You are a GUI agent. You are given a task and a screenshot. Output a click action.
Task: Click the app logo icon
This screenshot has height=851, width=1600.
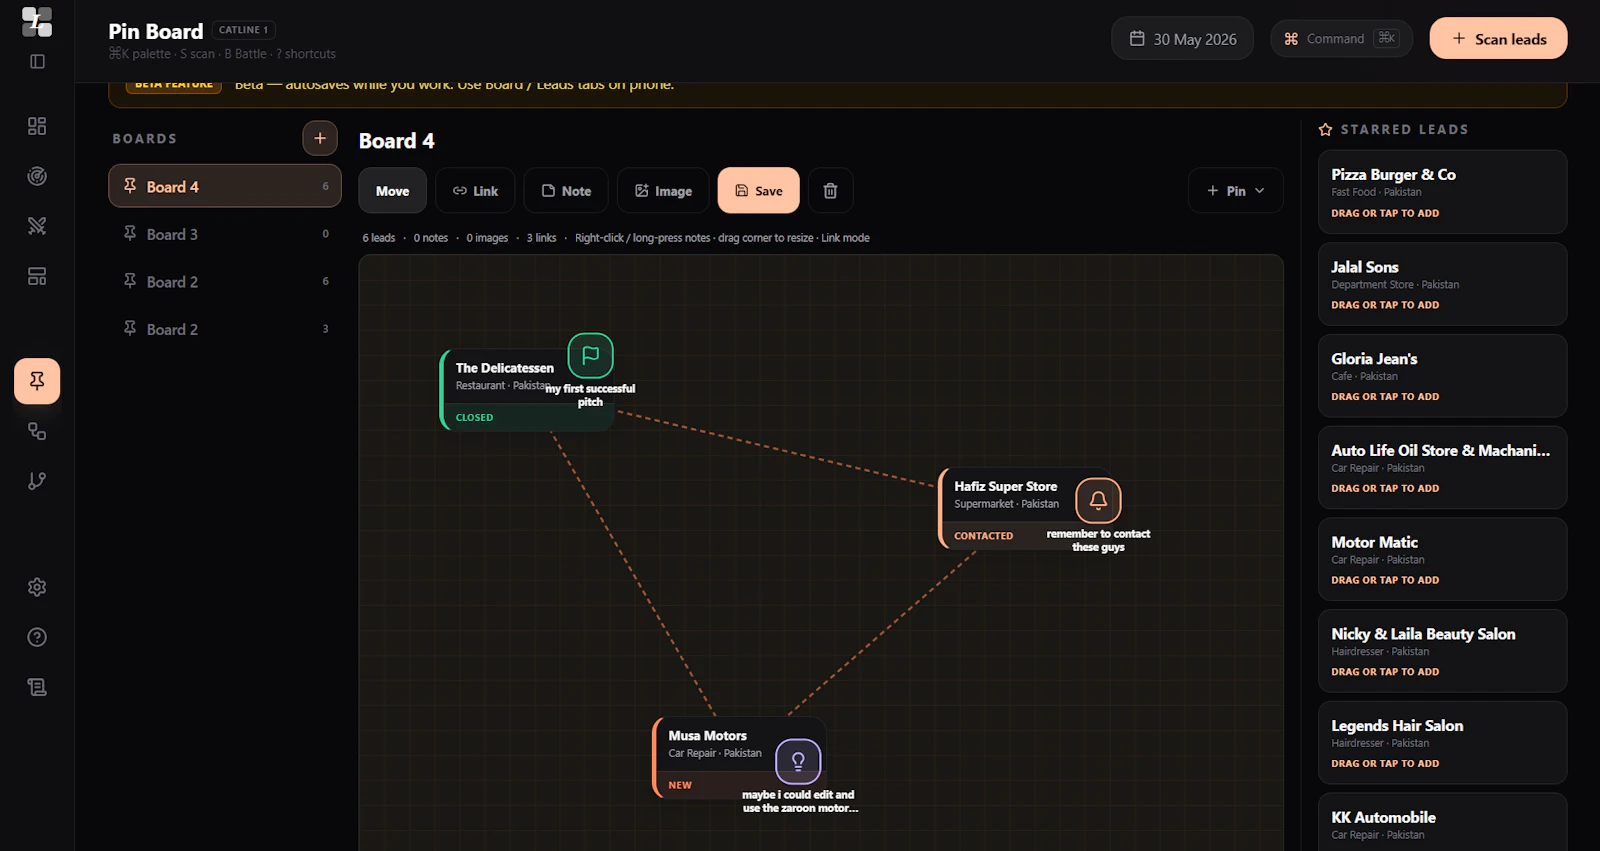(x=37, y=22)
